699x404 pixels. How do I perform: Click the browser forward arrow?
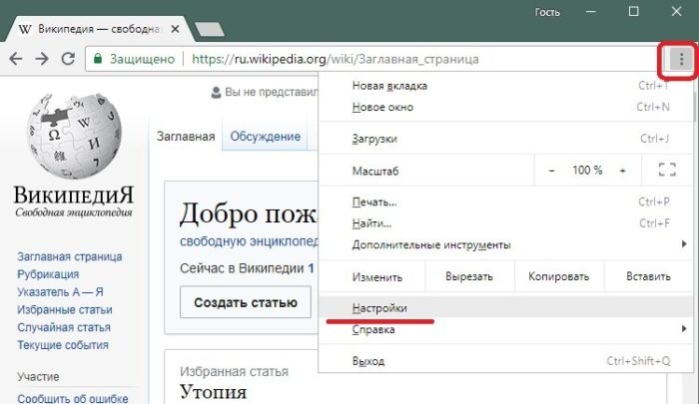[x=42, y=59]
